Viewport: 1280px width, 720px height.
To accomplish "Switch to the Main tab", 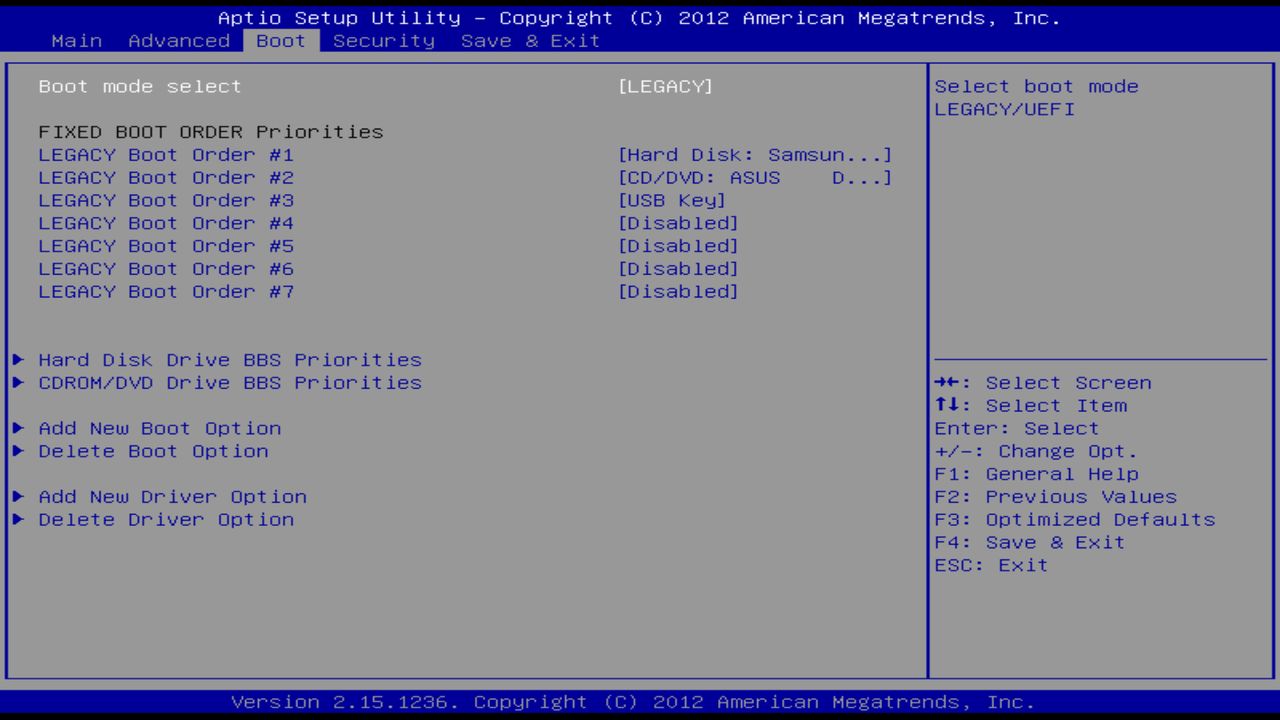I will coord(77,40).
